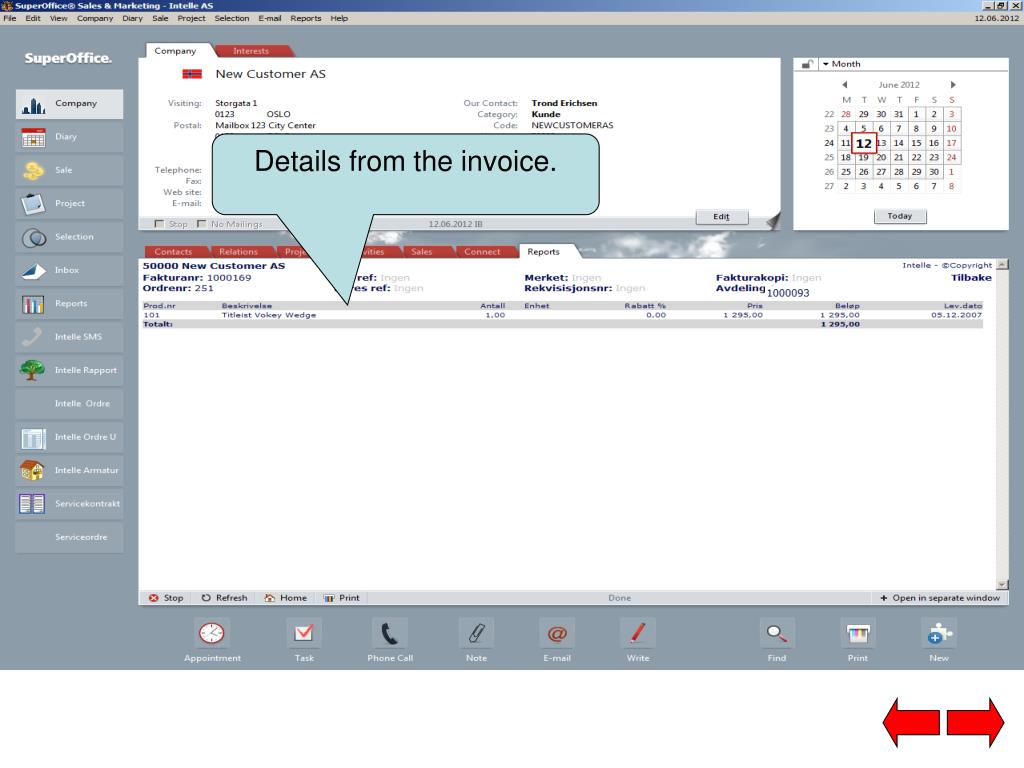Toggle the calendar lock icon
The height and width of the screenshot is (768, 1024).
807,64
